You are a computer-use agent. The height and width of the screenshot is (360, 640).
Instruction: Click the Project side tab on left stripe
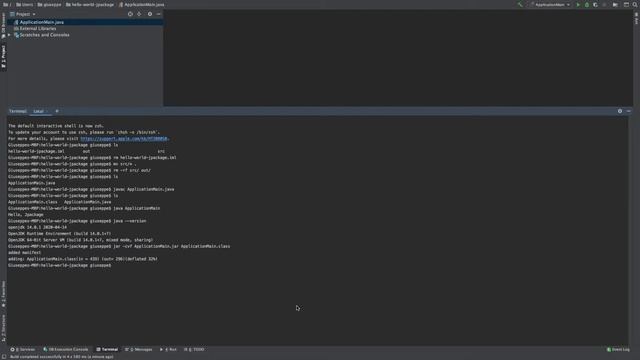(4, 57)
